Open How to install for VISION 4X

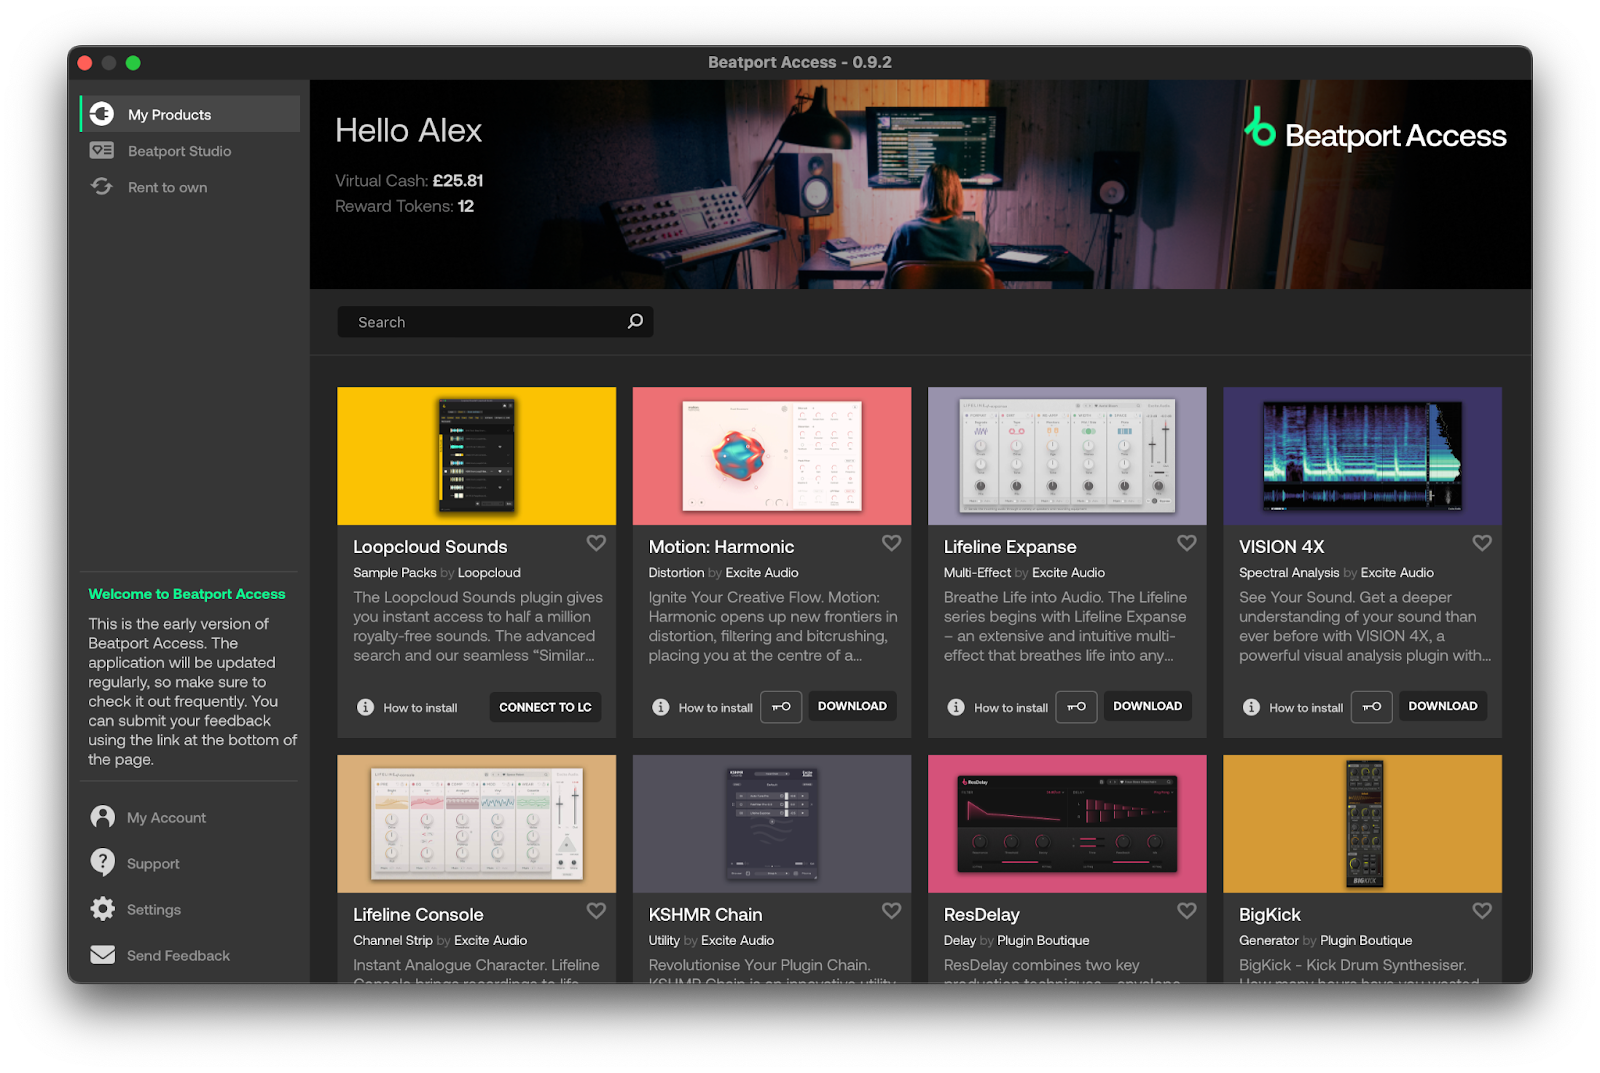pyautogui.click(x=1306, y=708)
